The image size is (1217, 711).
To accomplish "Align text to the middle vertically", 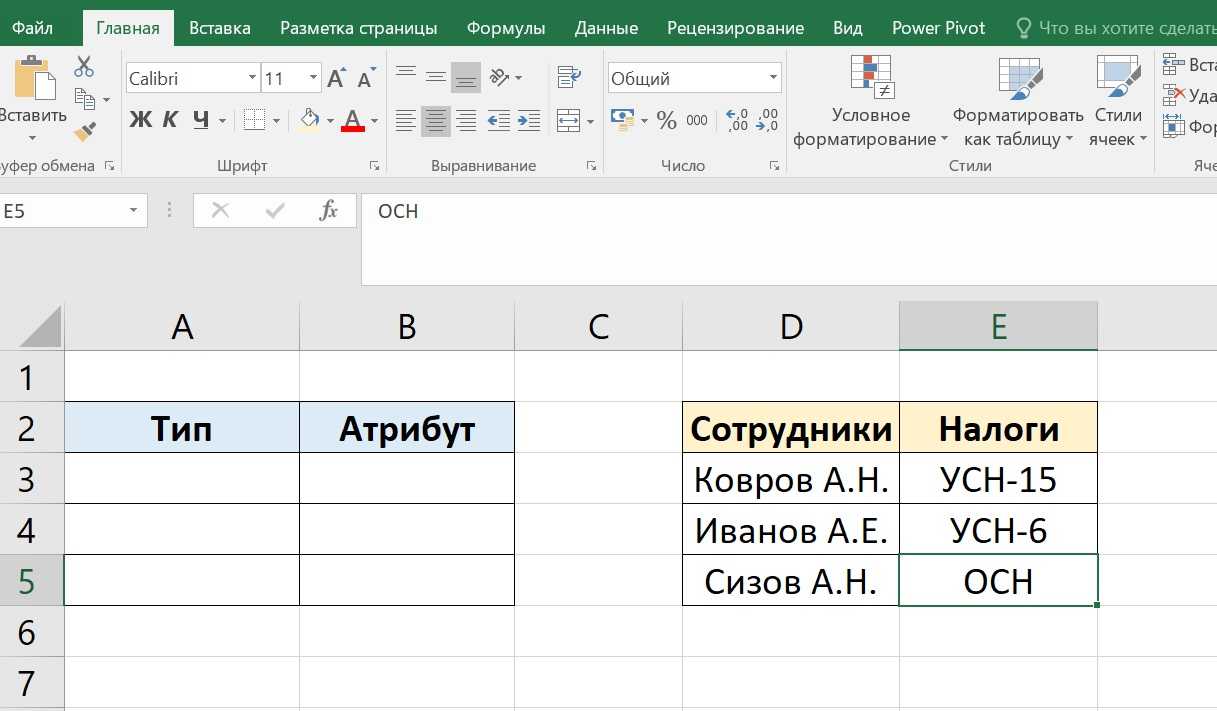I will click(x=435, y=77).
